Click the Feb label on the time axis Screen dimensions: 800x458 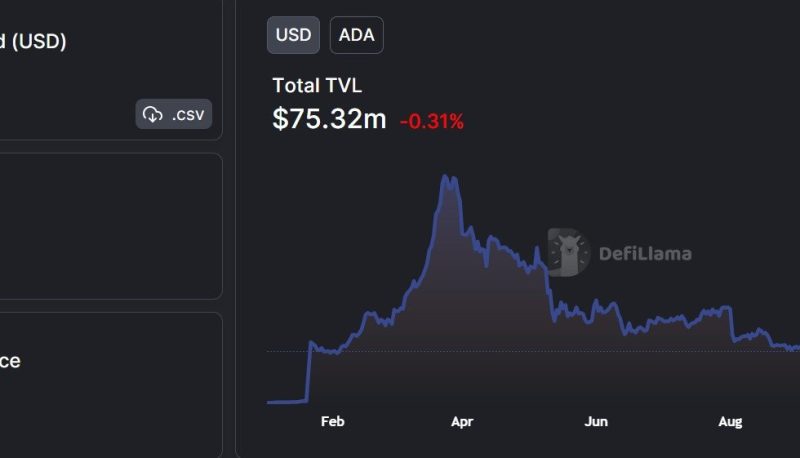[333, 422]
